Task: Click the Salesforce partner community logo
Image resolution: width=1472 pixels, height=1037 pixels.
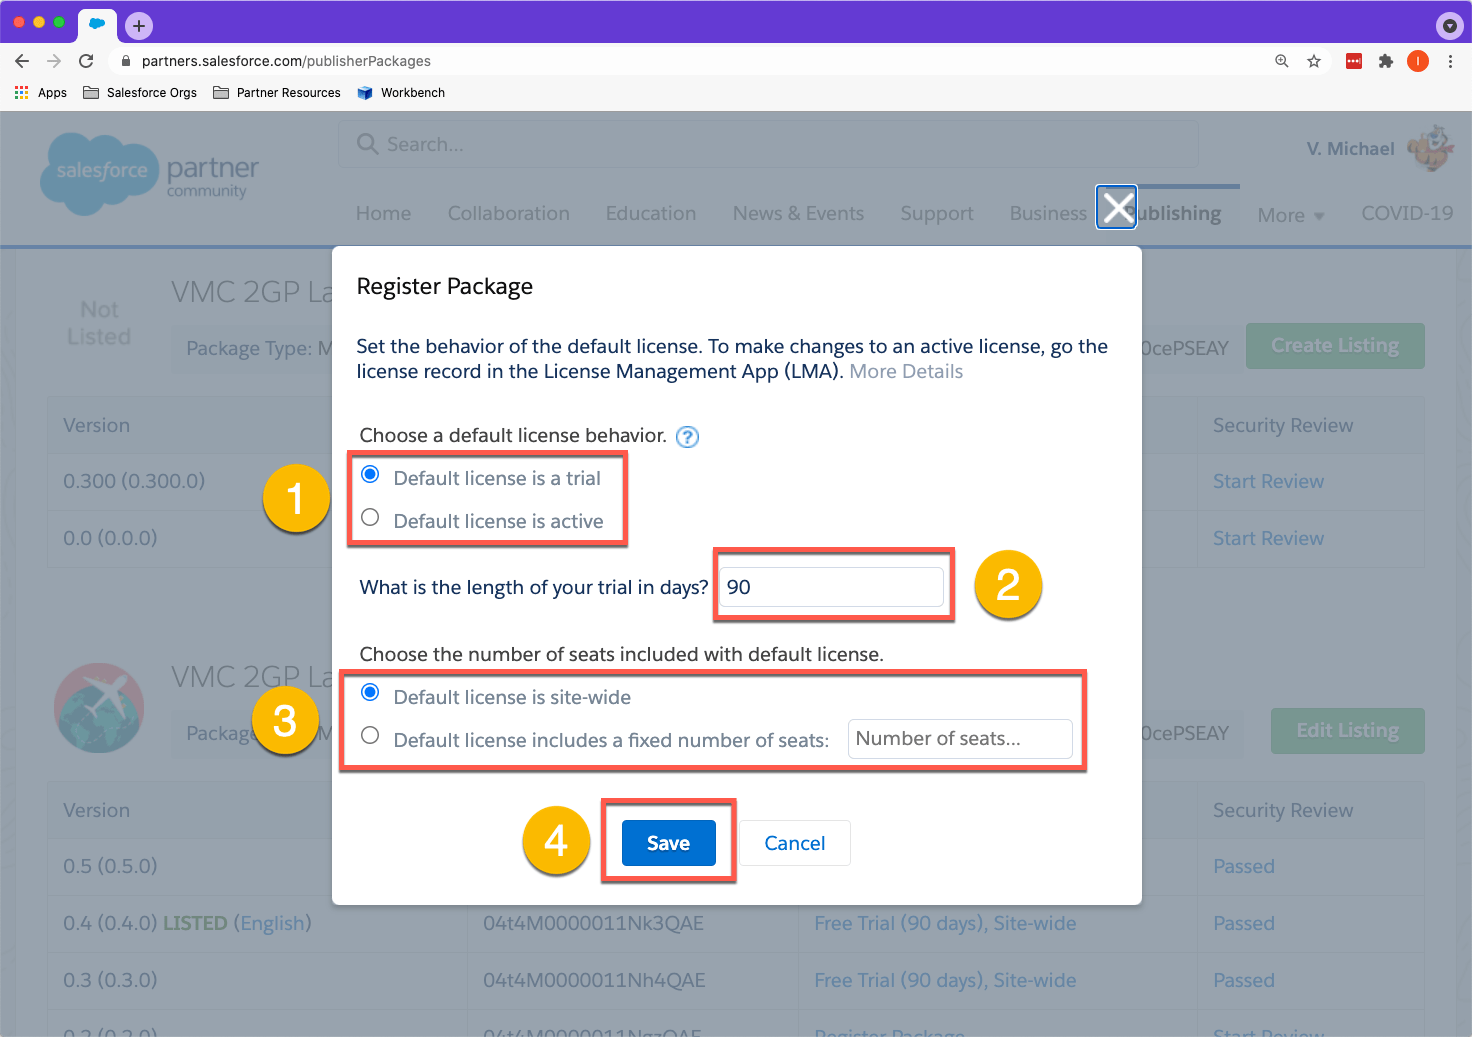Action: coord(150,174)
